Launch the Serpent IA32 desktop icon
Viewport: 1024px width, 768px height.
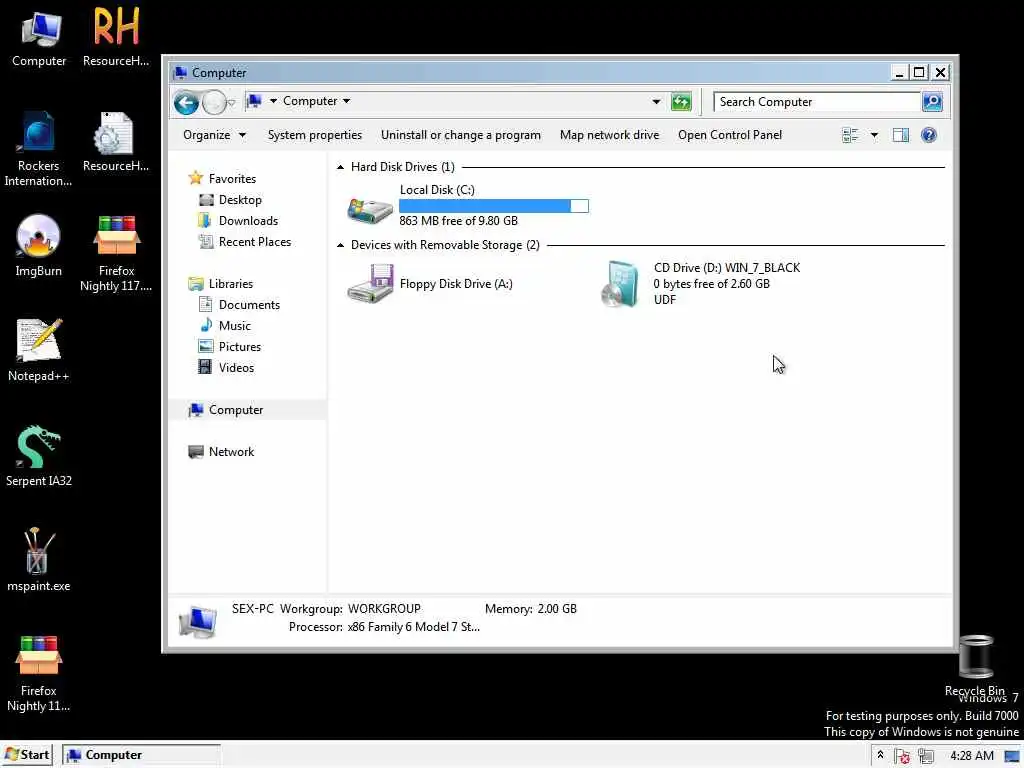click(39, 455)
